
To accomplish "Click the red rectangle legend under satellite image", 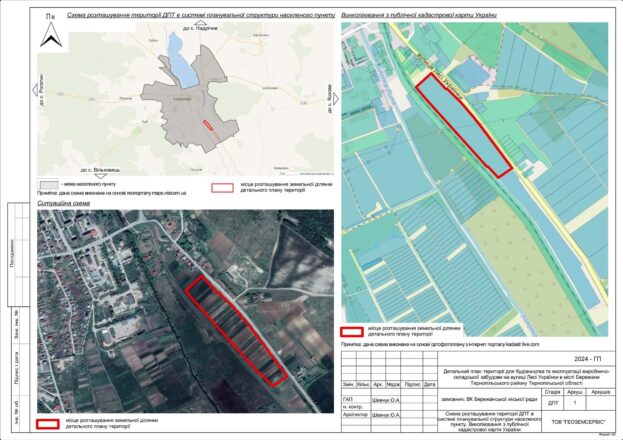I will click(x=50, y=422).
